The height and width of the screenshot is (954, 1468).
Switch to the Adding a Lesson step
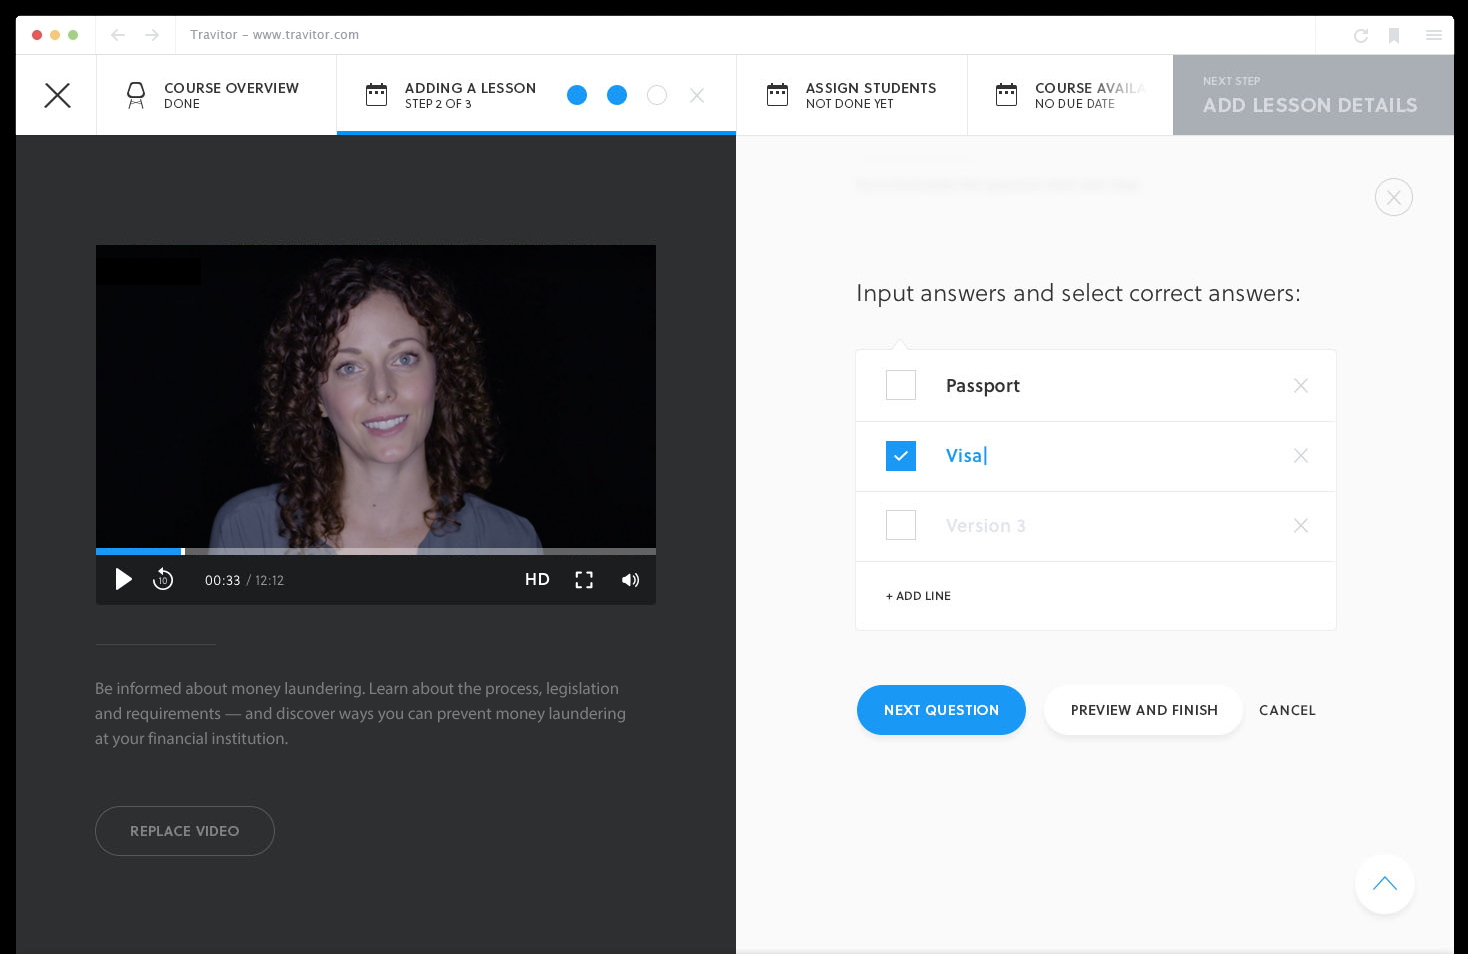click(x=470, y=94)
